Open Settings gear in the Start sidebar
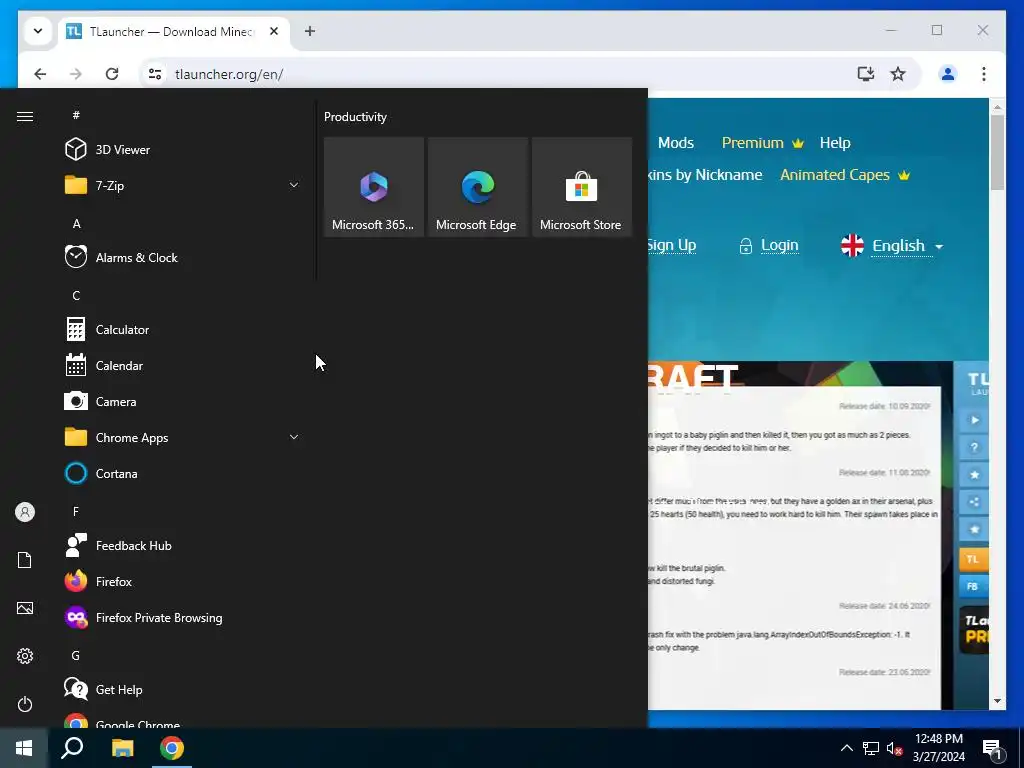 (25, 656)
